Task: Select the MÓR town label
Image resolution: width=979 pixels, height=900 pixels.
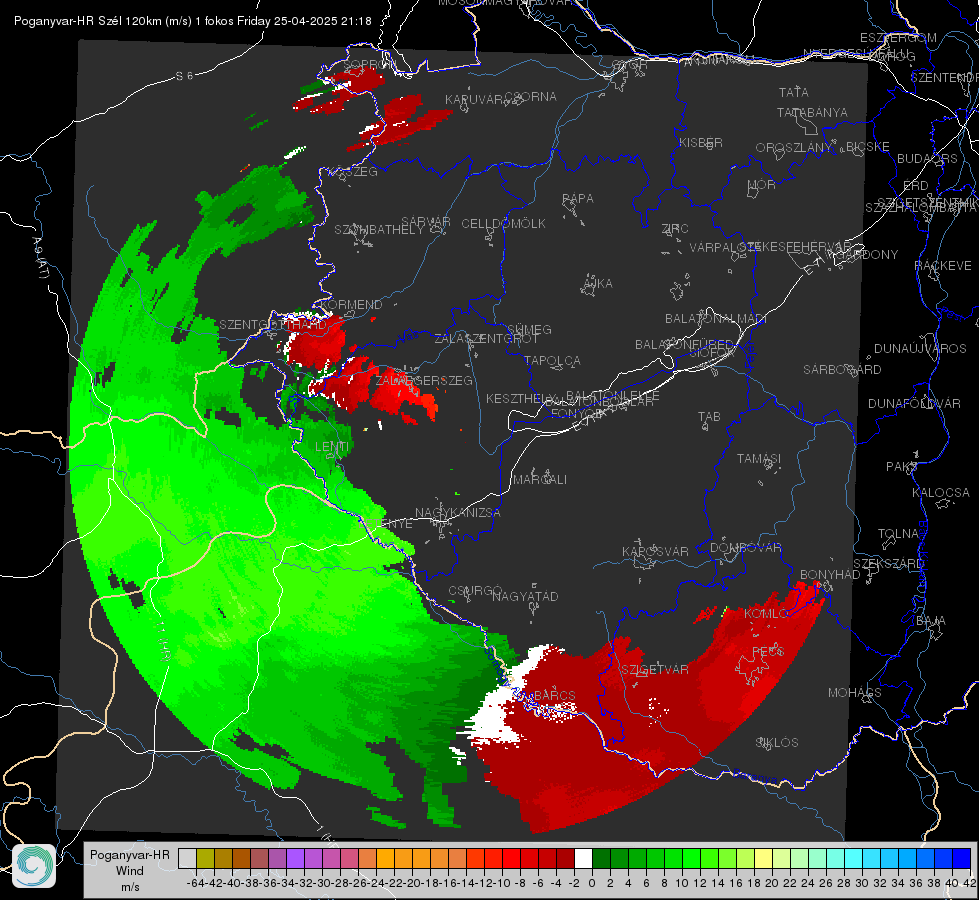Action: 762,185
